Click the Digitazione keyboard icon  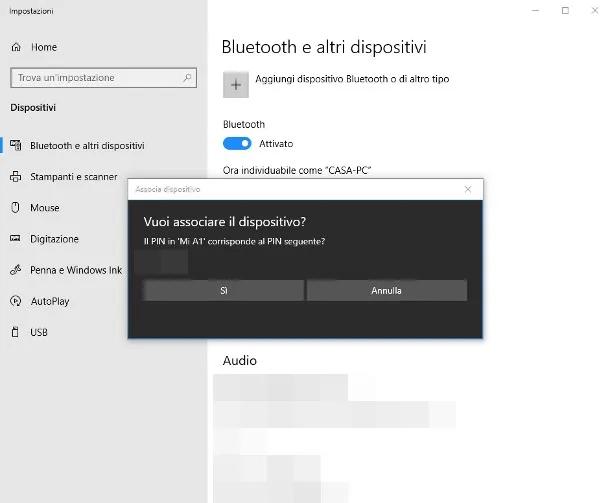pos(15,238)
